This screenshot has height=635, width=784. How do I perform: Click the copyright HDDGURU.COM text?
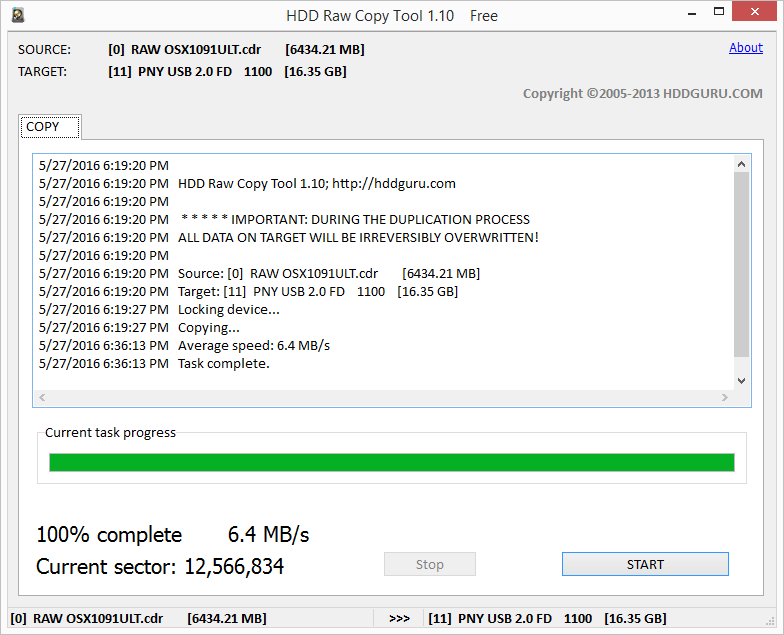(642, 94)
